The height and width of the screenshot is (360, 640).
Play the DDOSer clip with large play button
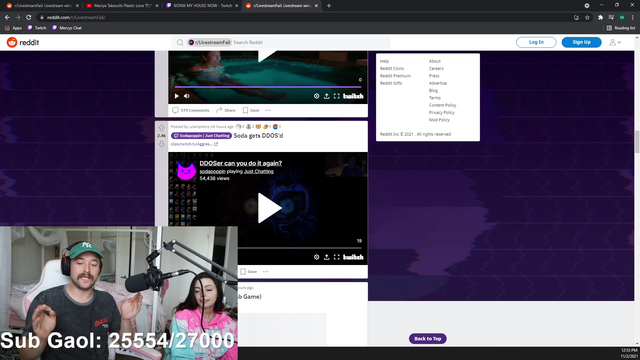click(x=269, y=208)
